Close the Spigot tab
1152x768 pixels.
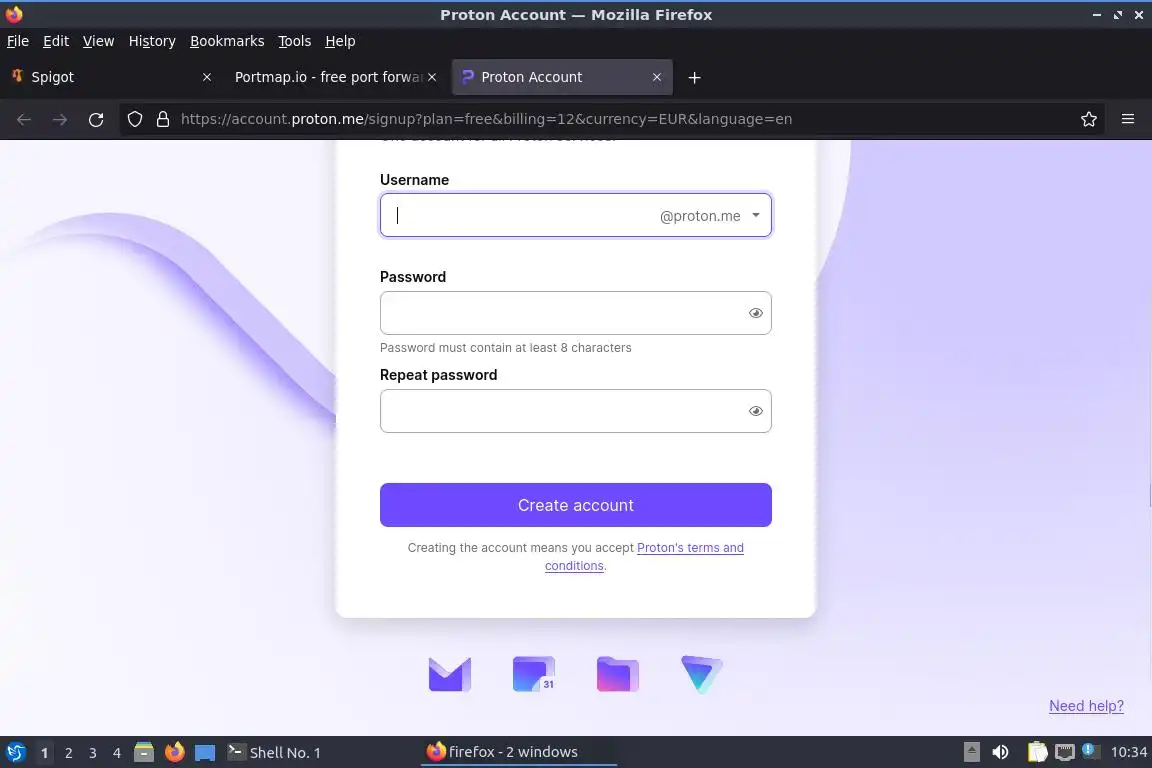point(206,77)
